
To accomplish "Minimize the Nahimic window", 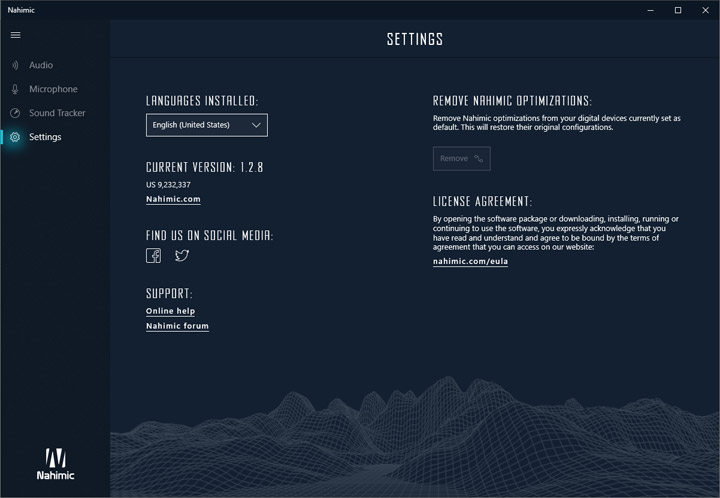I will pyautogui.click(x=650, y=10).
